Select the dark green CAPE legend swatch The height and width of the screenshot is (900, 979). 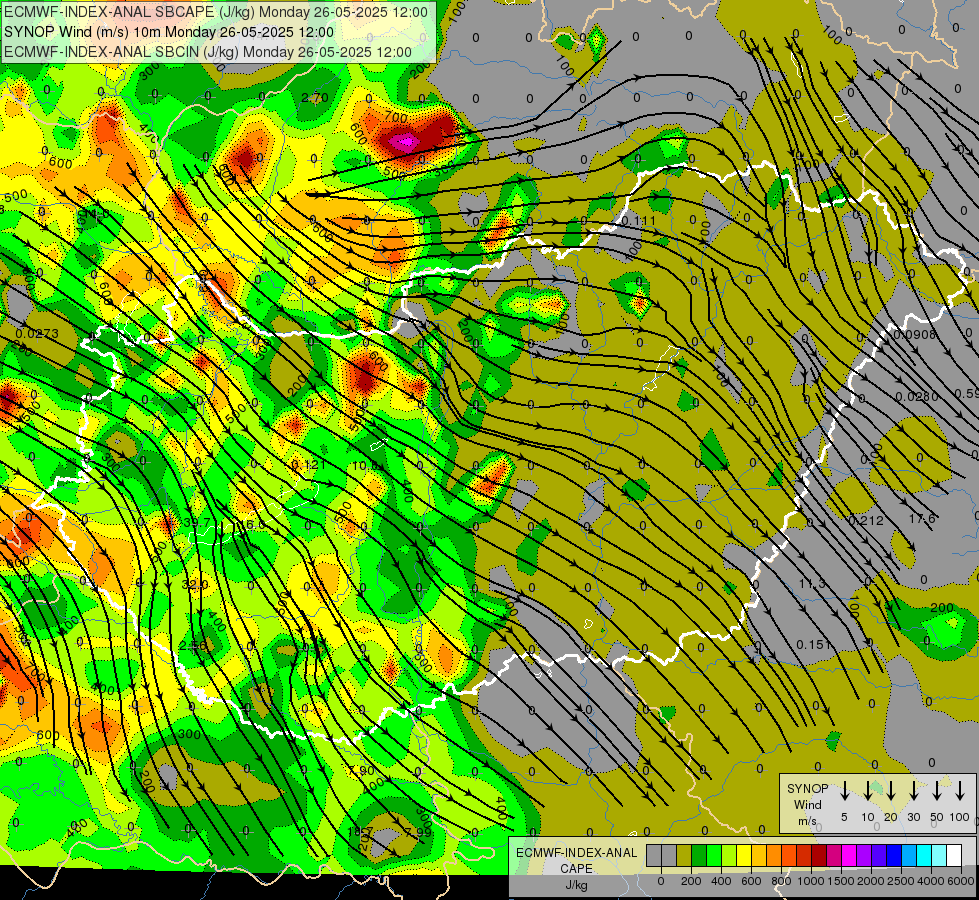(x=699, y=855)
